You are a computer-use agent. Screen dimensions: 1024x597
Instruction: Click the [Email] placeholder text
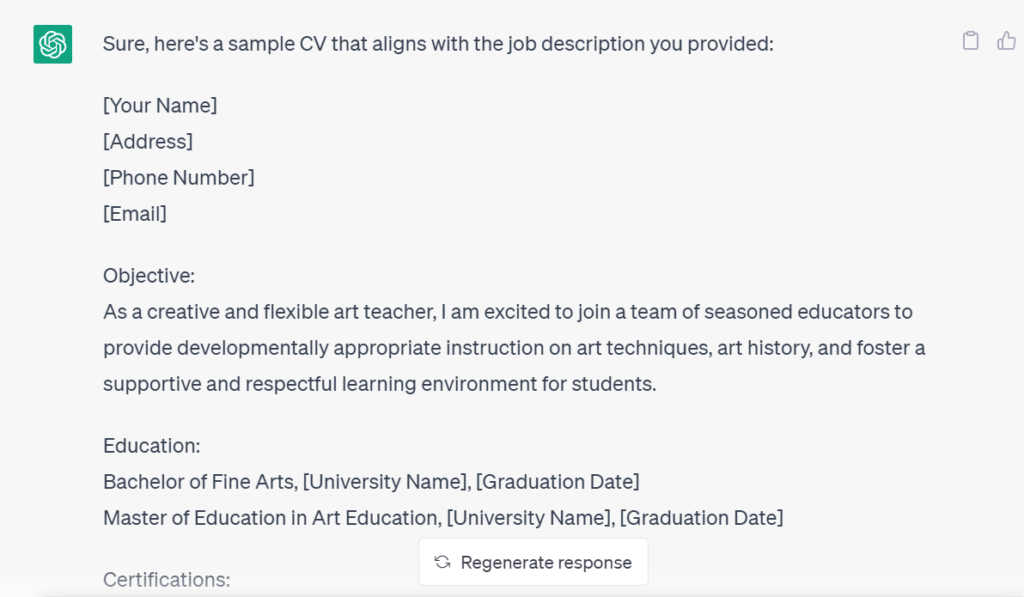(135, 213)
